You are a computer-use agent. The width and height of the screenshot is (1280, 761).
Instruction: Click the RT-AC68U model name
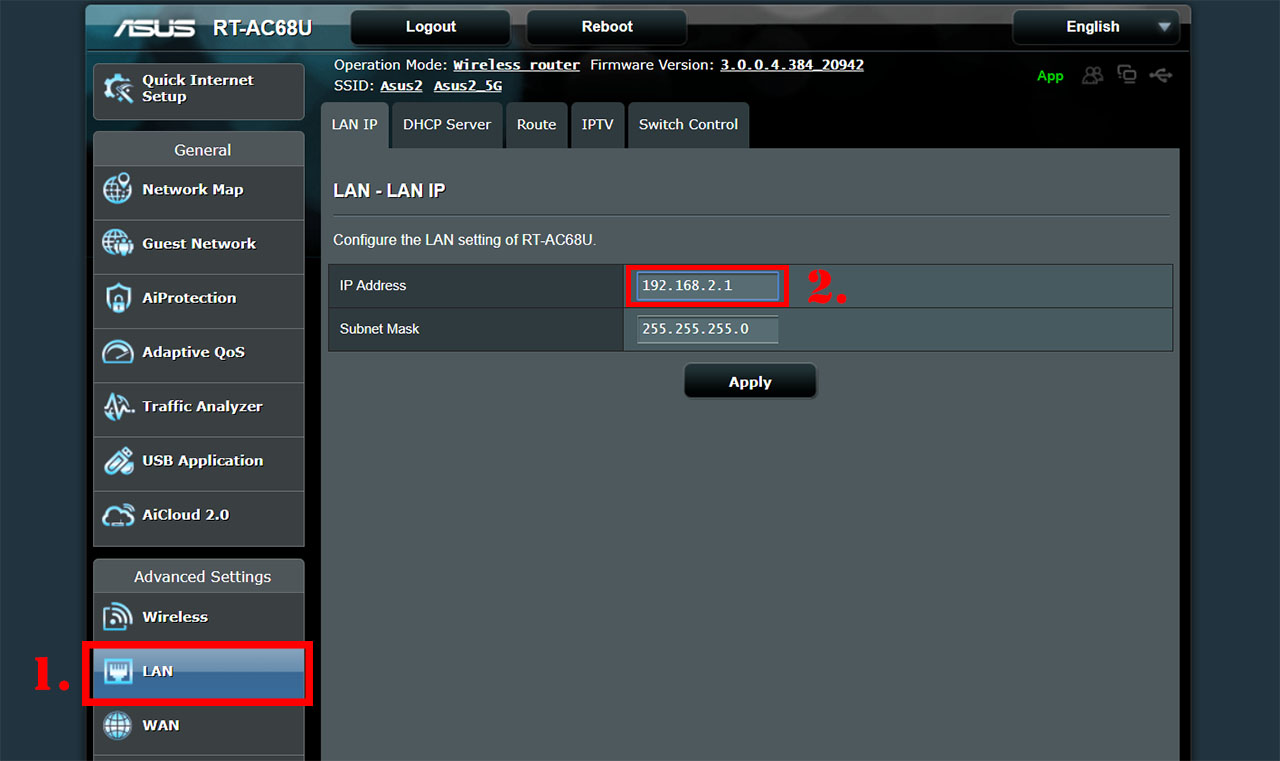[x=262, y=28]
